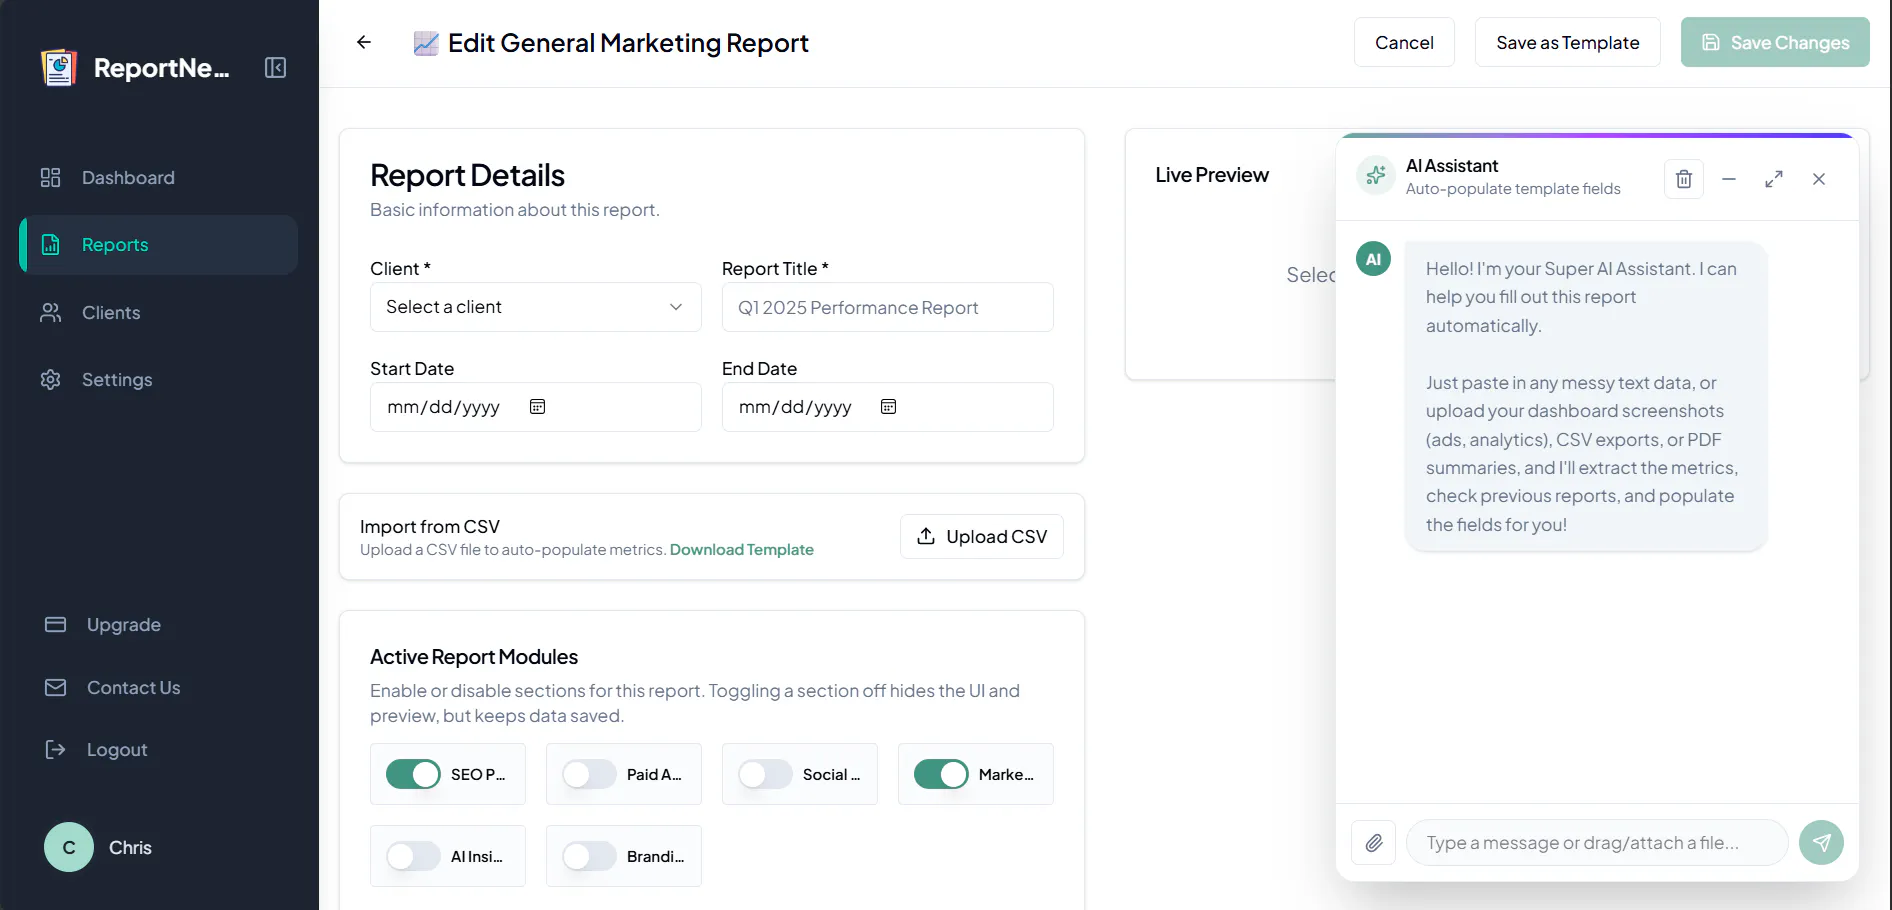
Task: Send the message with the paper plane button
Action: 1821,843
